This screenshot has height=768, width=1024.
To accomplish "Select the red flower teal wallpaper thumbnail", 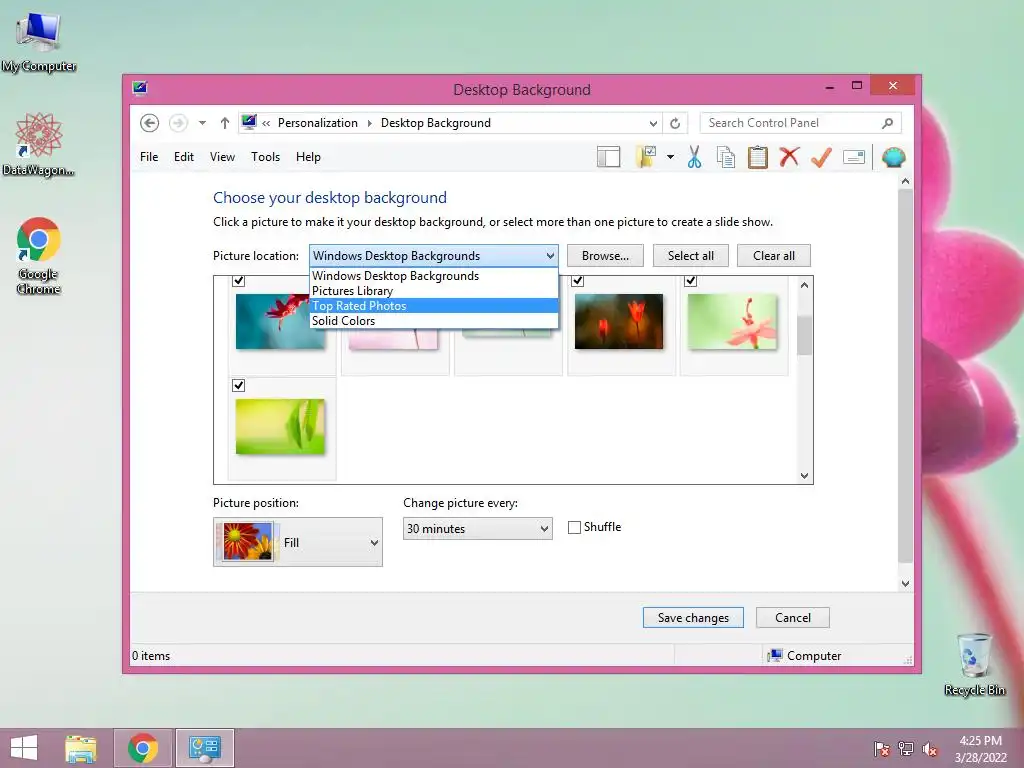I will click(280, 321).
